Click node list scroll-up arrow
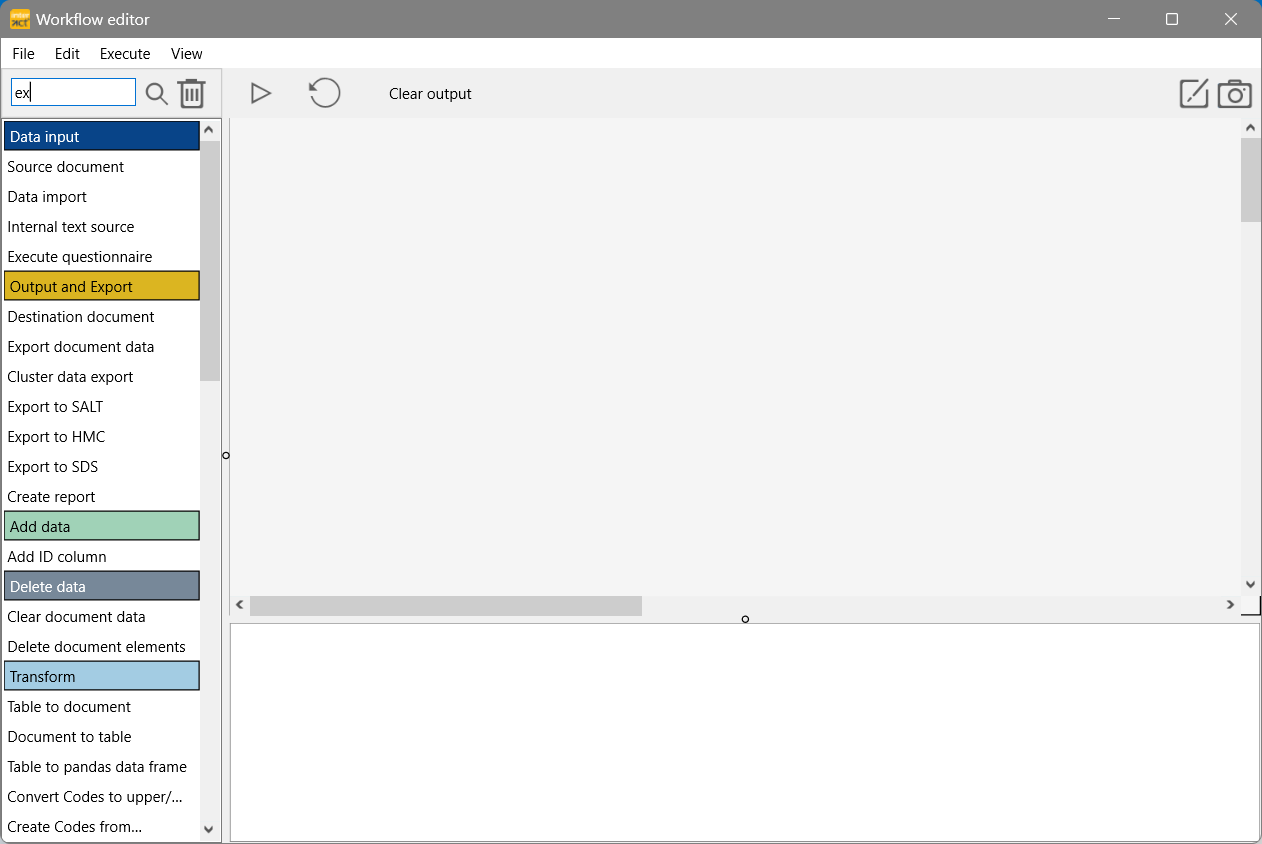 [209, 130]
